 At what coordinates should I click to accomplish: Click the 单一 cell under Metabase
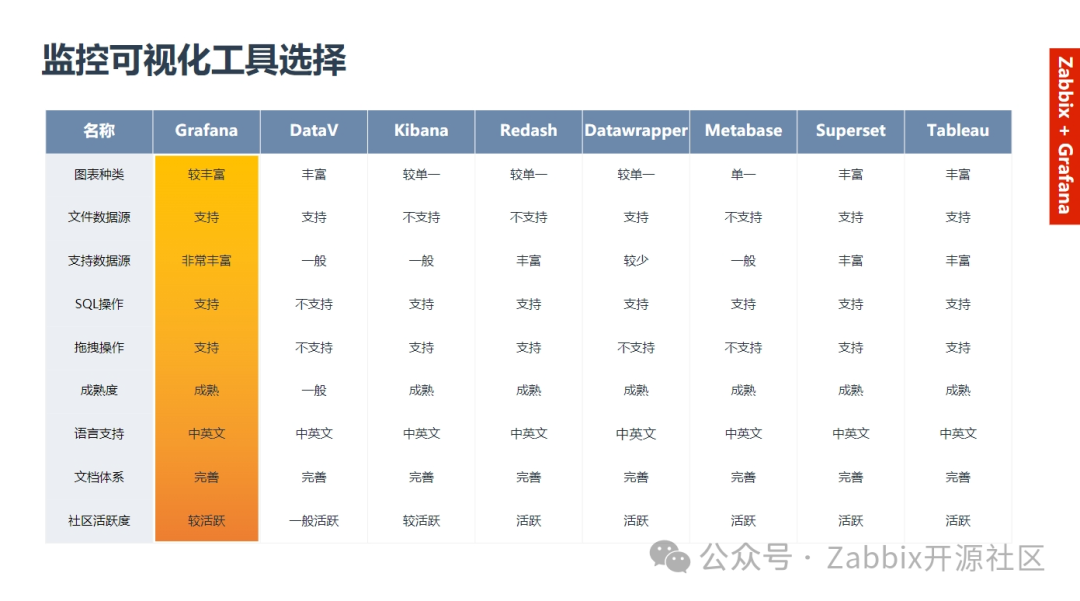click(743, 174)
